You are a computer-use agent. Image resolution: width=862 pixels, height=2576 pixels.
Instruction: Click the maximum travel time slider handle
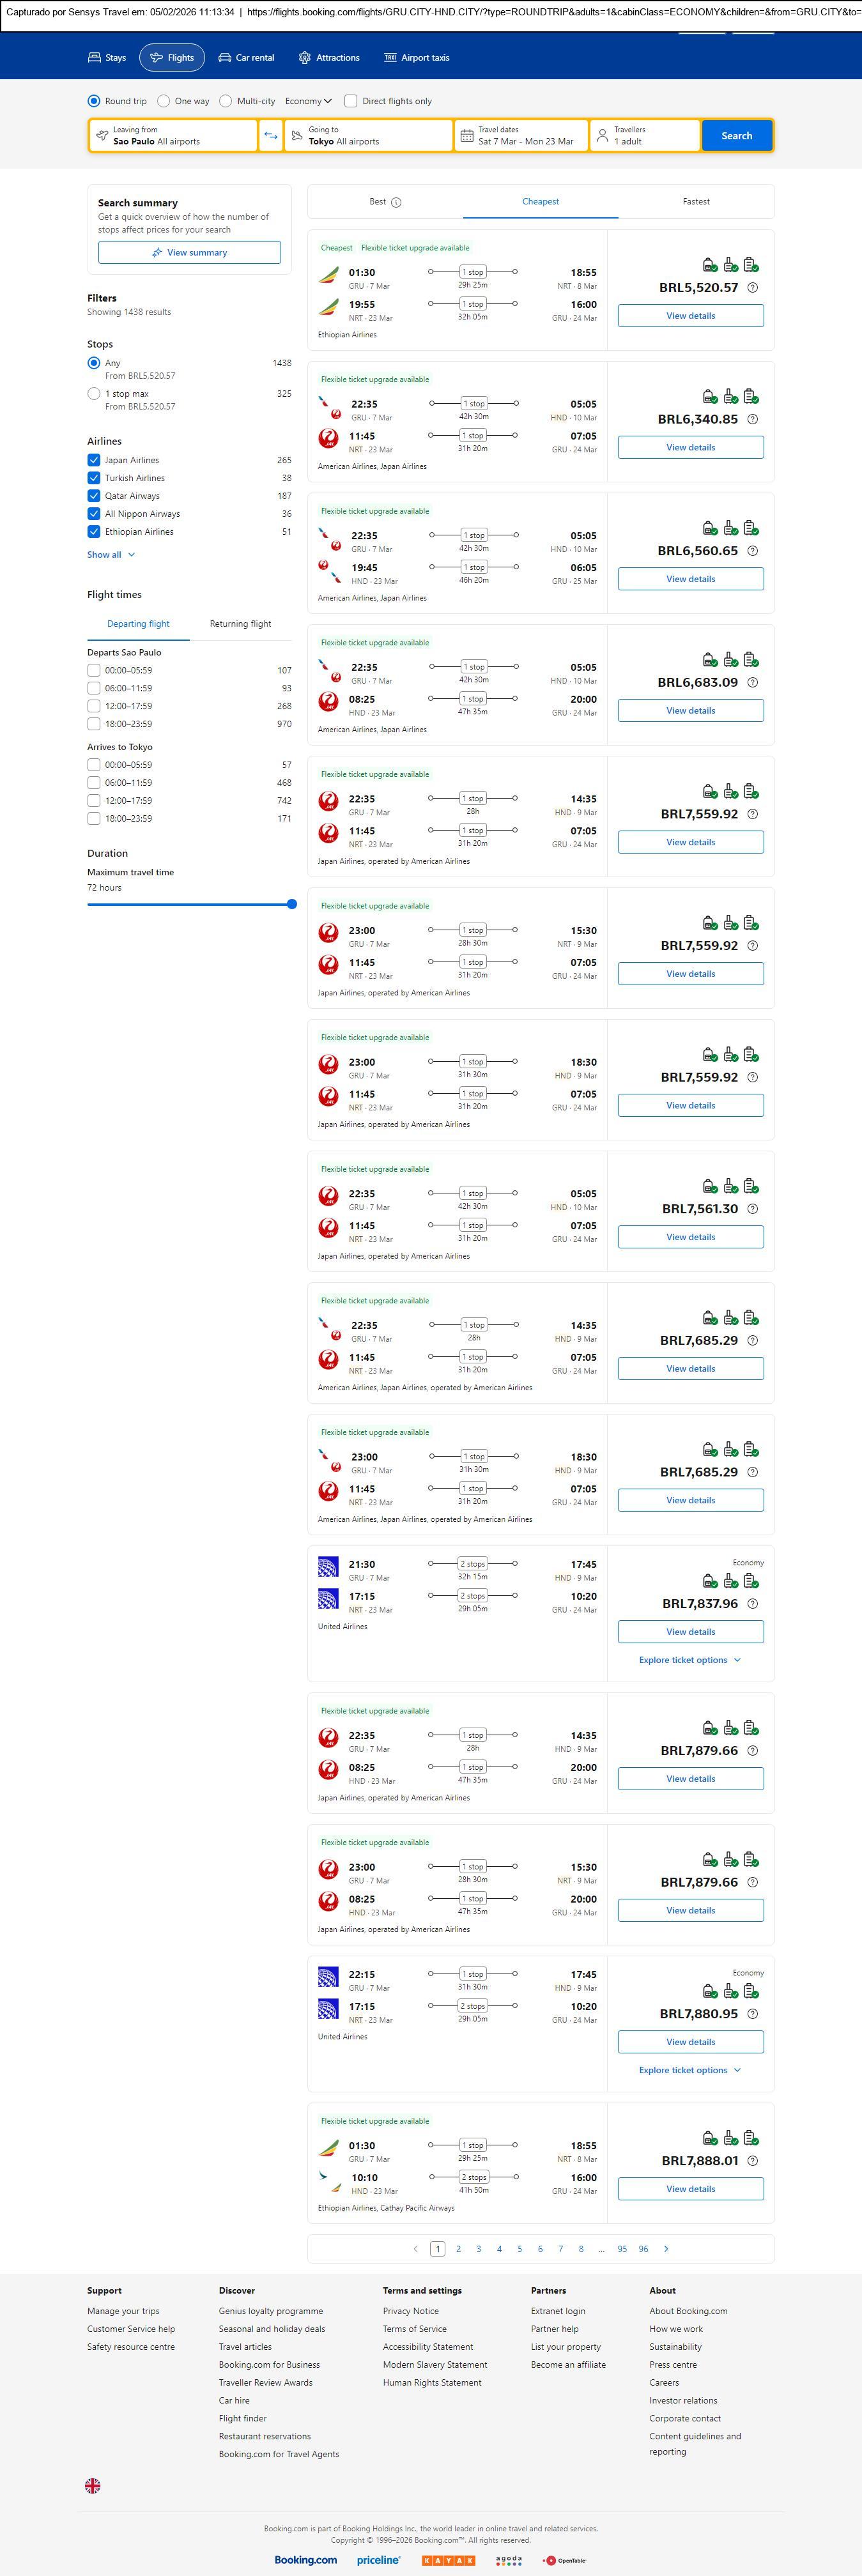292,904
